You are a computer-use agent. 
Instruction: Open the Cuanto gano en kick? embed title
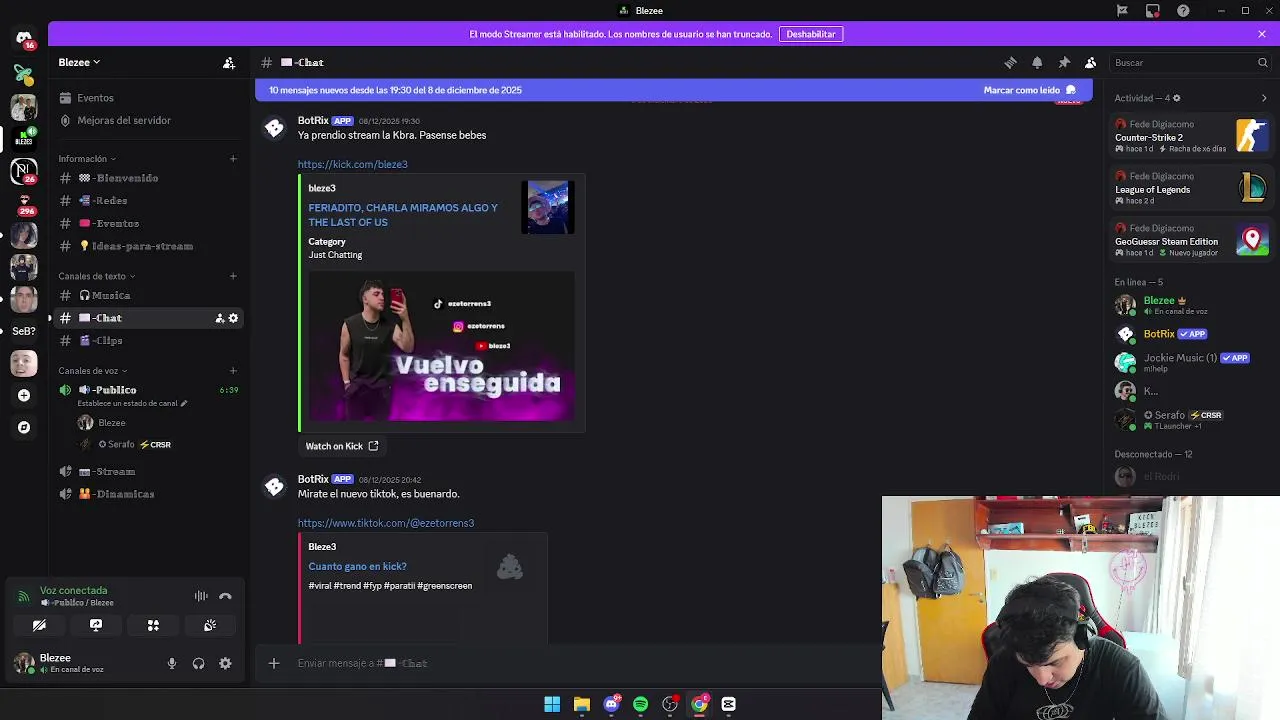click(357, 567)
